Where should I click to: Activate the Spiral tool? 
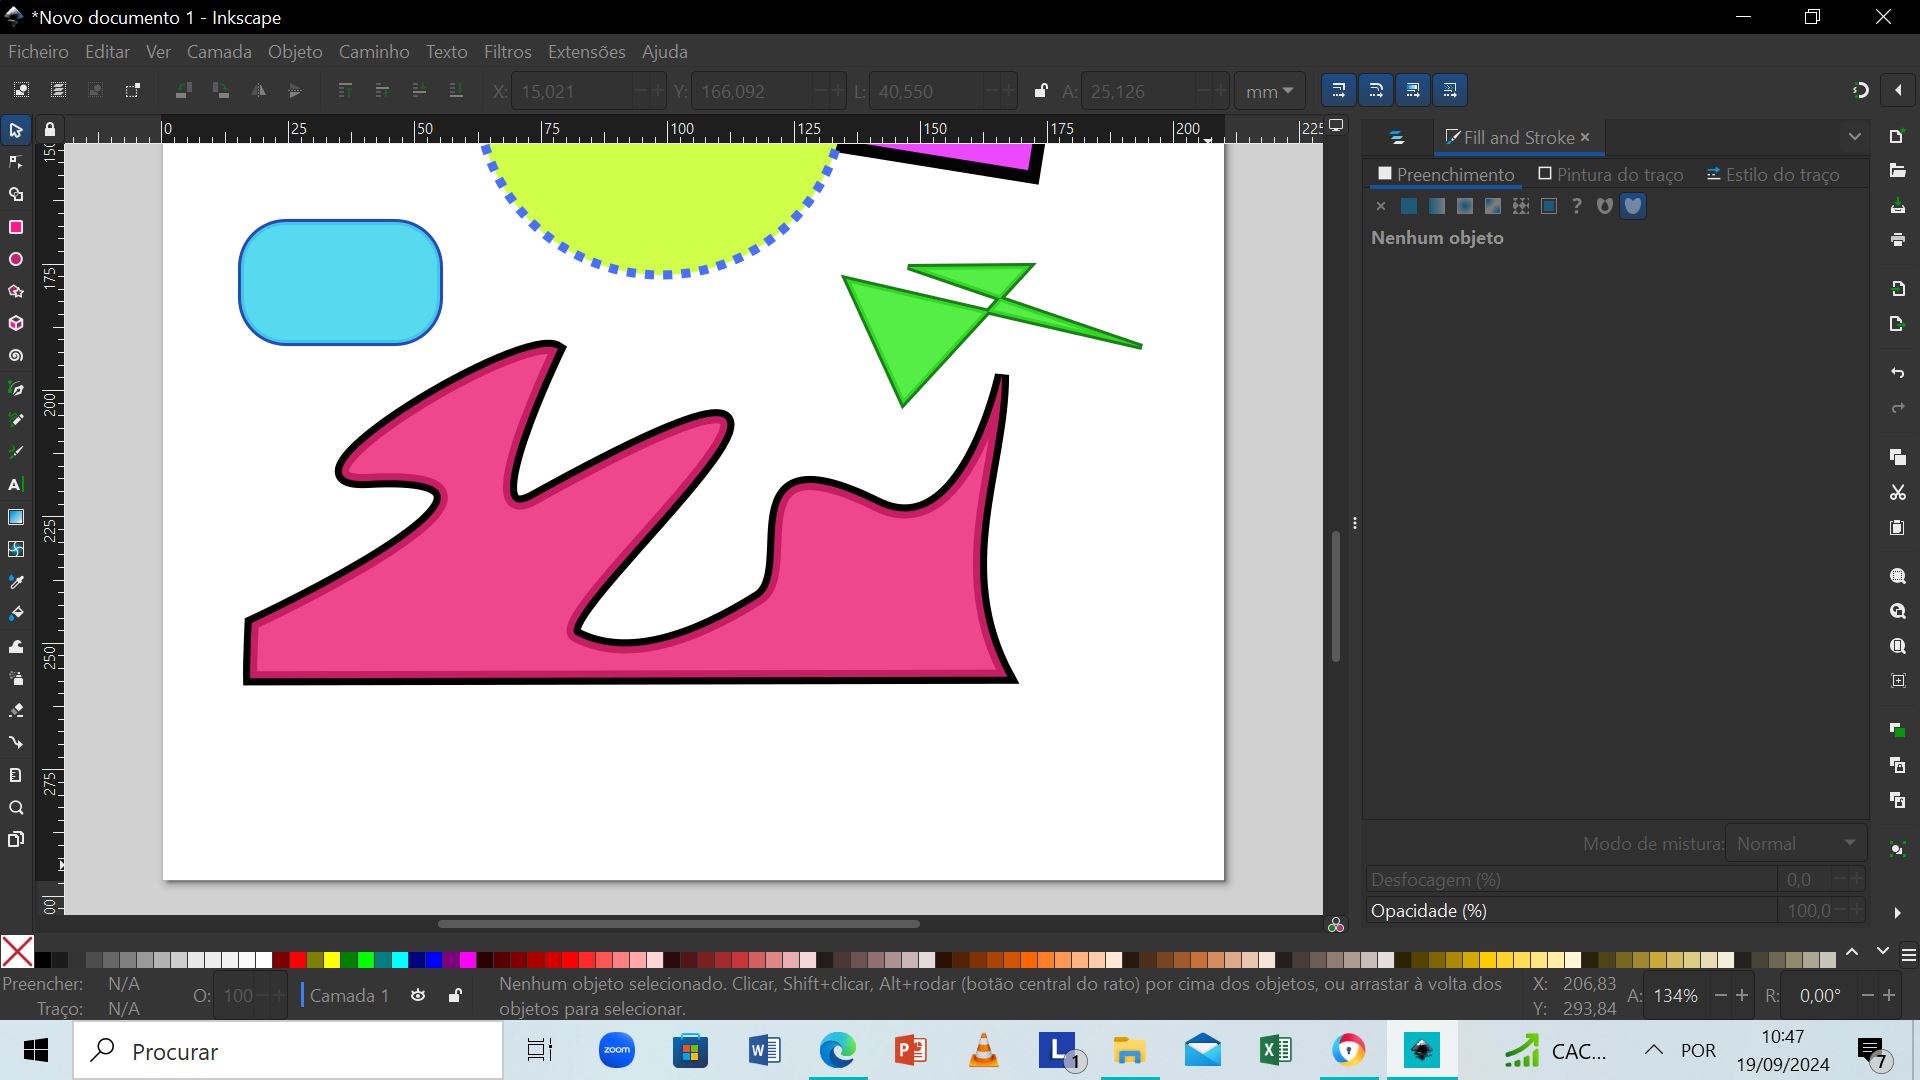pyautogui.click(x=16, y=356)
